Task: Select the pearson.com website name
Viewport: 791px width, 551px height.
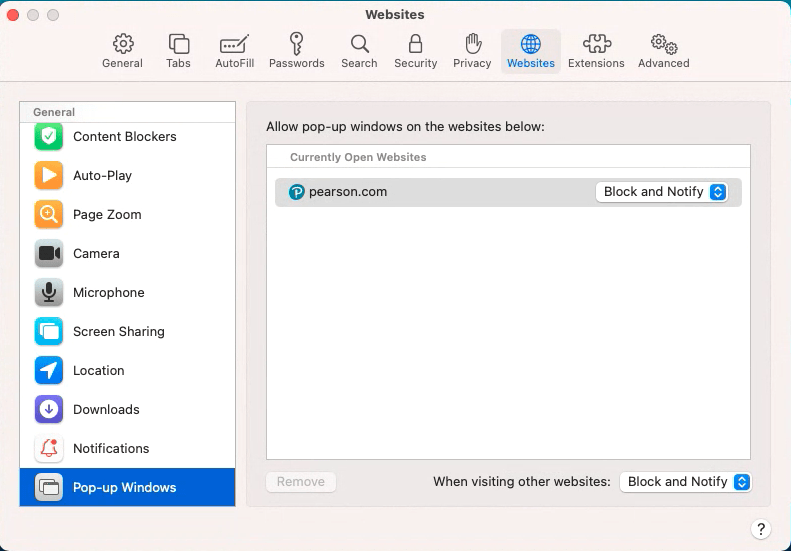Action: [x=348, y=192]
